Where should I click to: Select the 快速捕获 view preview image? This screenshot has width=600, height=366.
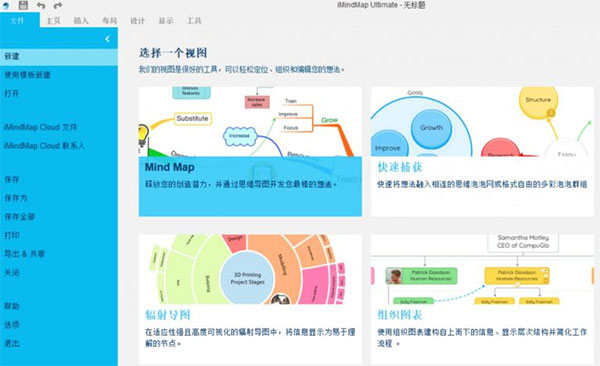482,121
